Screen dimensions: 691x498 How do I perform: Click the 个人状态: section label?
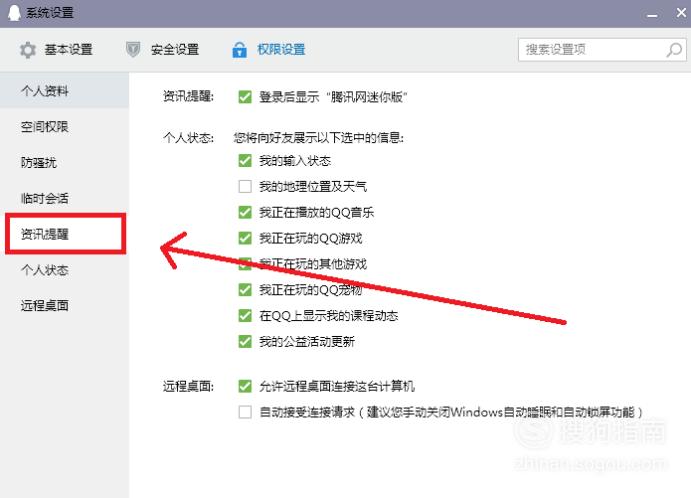[x=188, y=138]
